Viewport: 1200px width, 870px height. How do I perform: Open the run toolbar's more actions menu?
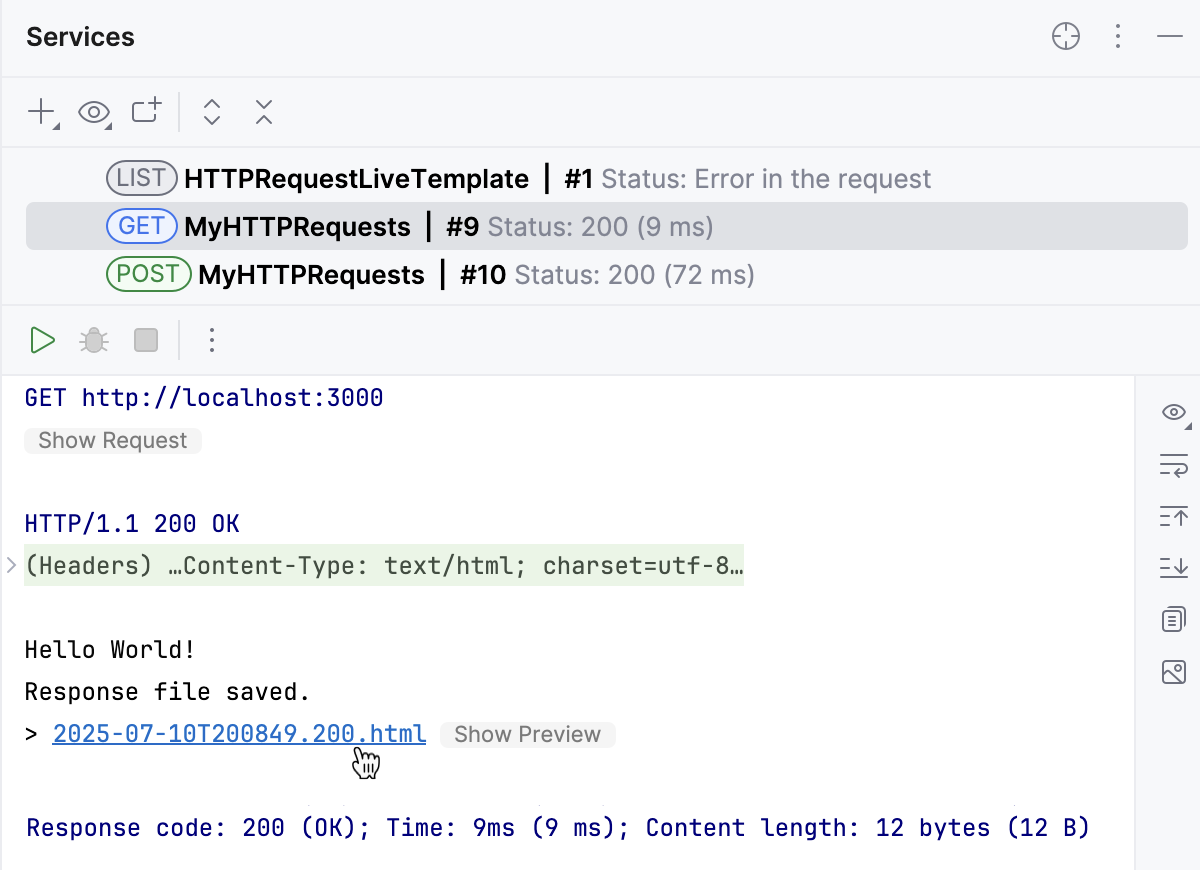(212, 340)
